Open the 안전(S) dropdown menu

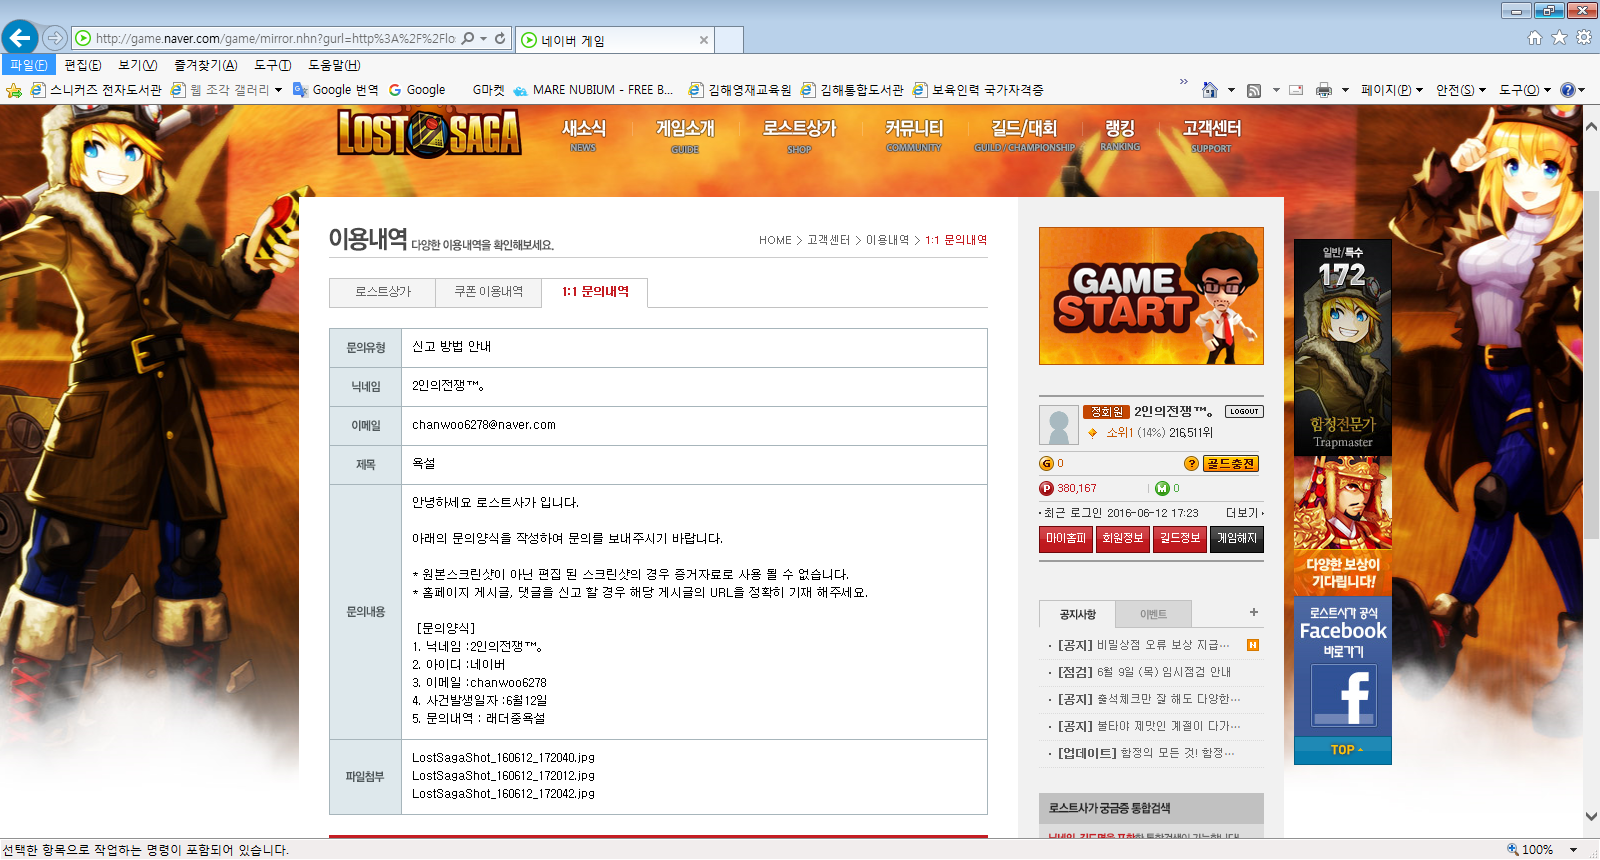pyautogui.click(x=1461, y=90)
